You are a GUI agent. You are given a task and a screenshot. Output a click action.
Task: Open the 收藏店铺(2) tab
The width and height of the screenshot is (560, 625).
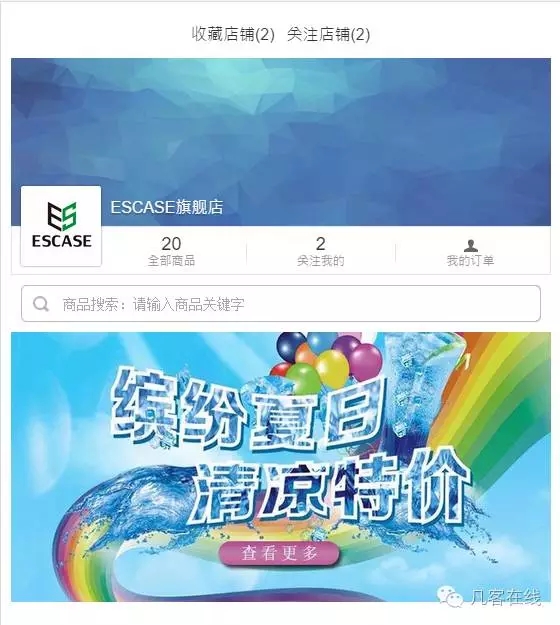[x=233, y=34]
